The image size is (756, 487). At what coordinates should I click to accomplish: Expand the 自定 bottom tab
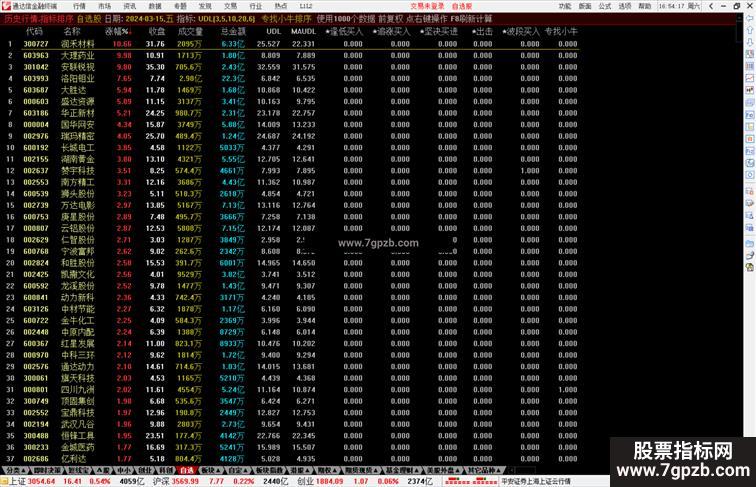point(237,470)
